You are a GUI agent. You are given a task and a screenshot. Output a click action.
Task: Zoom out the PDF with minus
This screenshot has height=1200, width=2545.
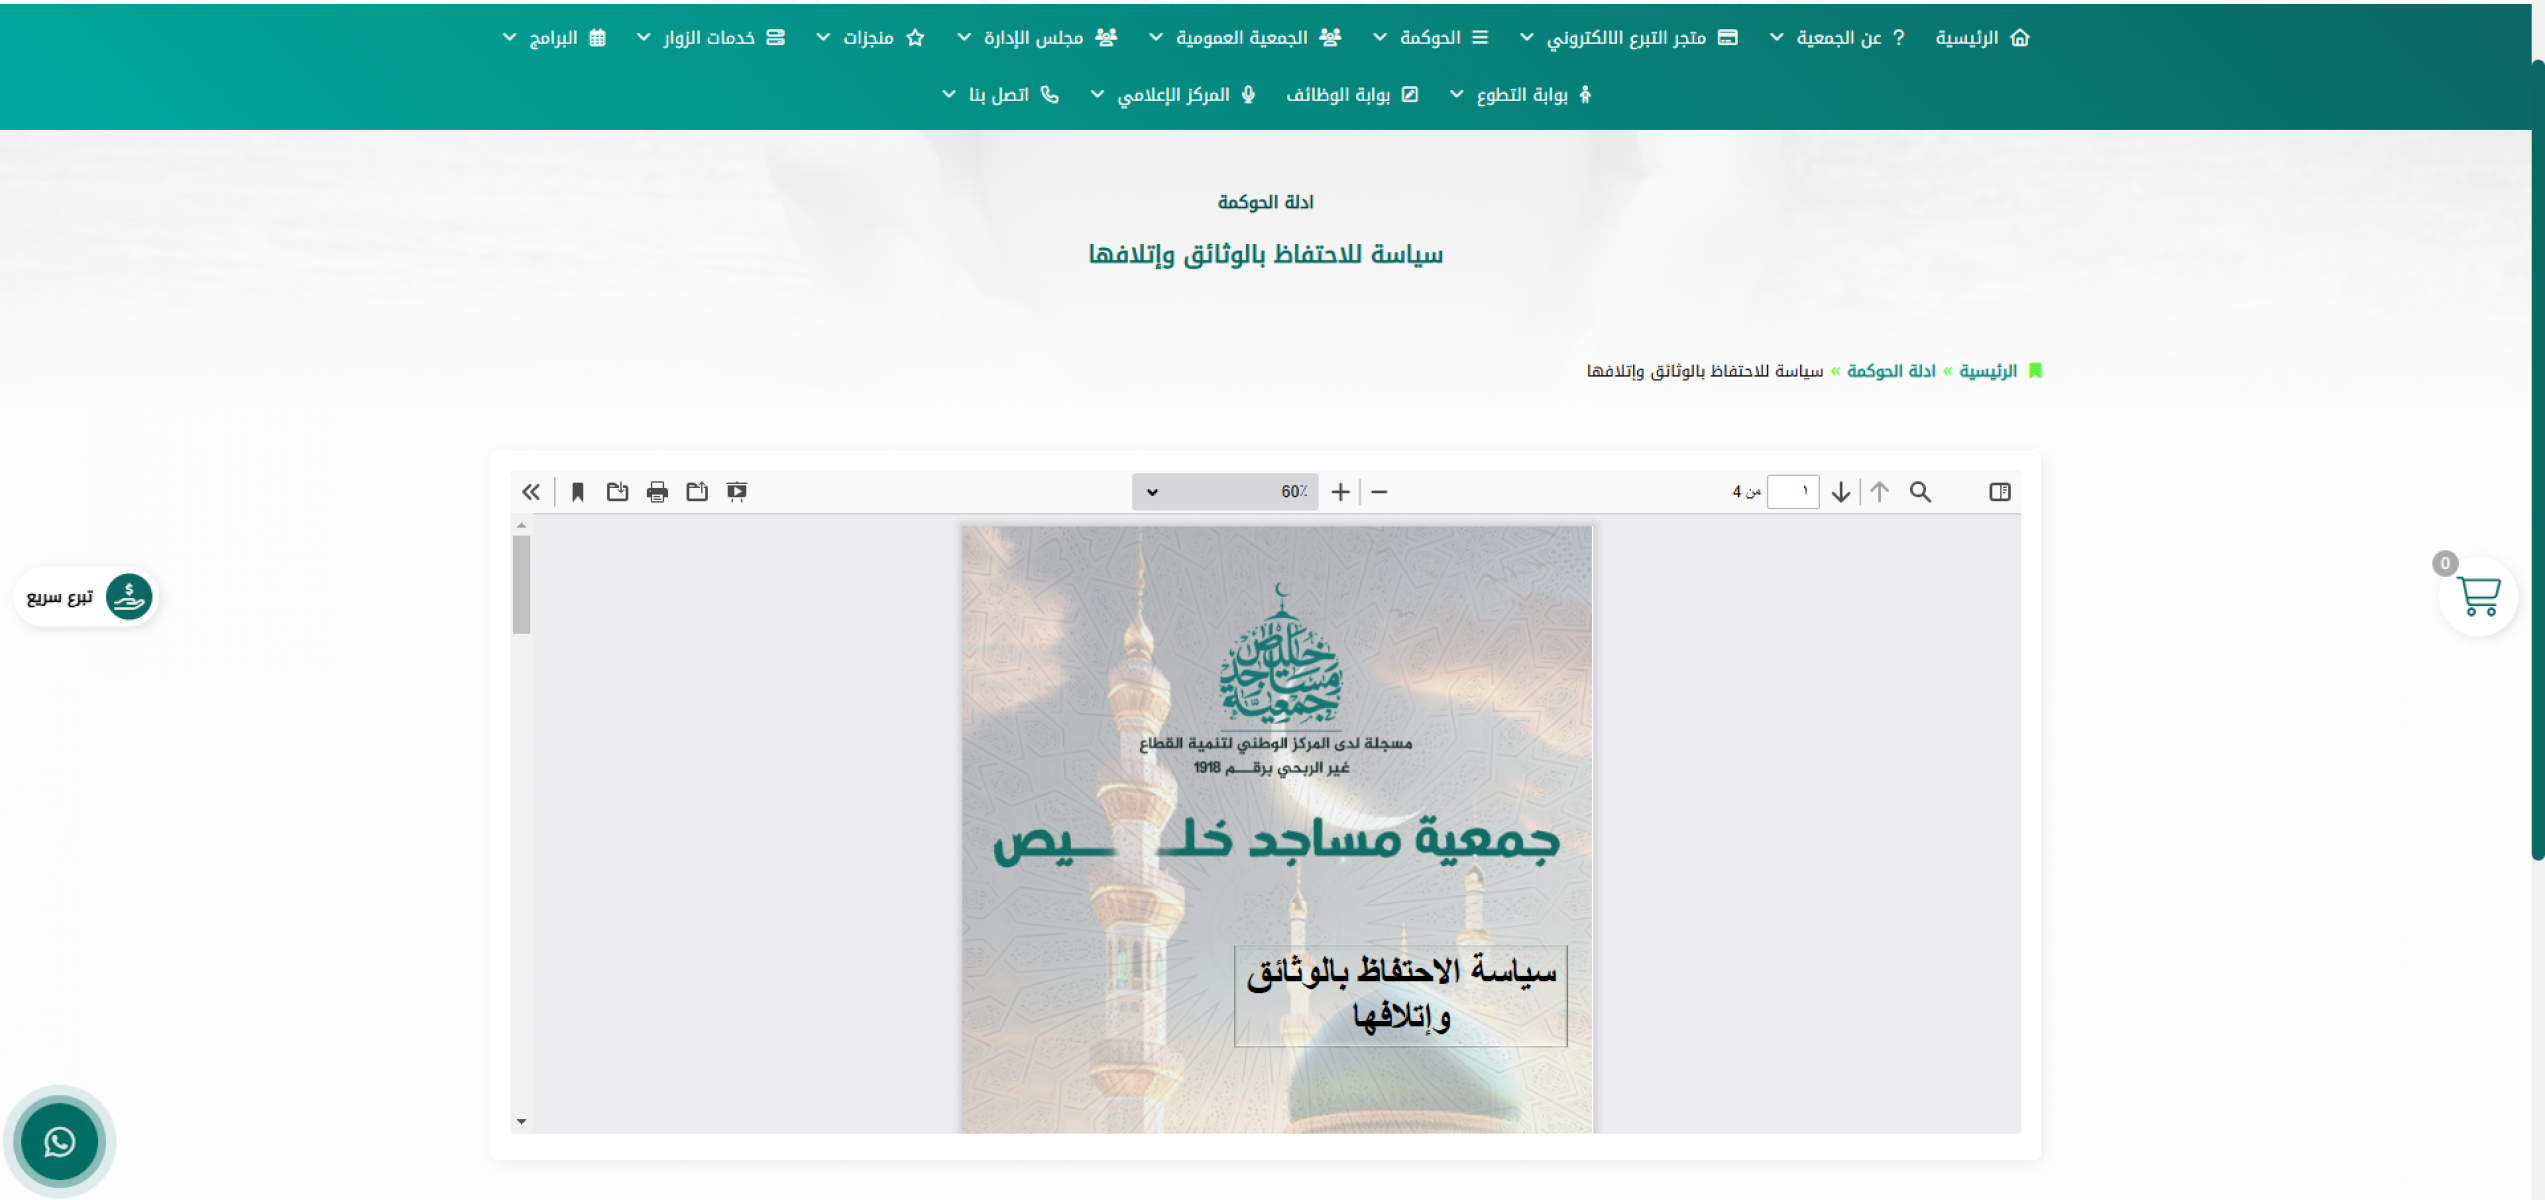pyautogui.click(x=1379, y=492)
